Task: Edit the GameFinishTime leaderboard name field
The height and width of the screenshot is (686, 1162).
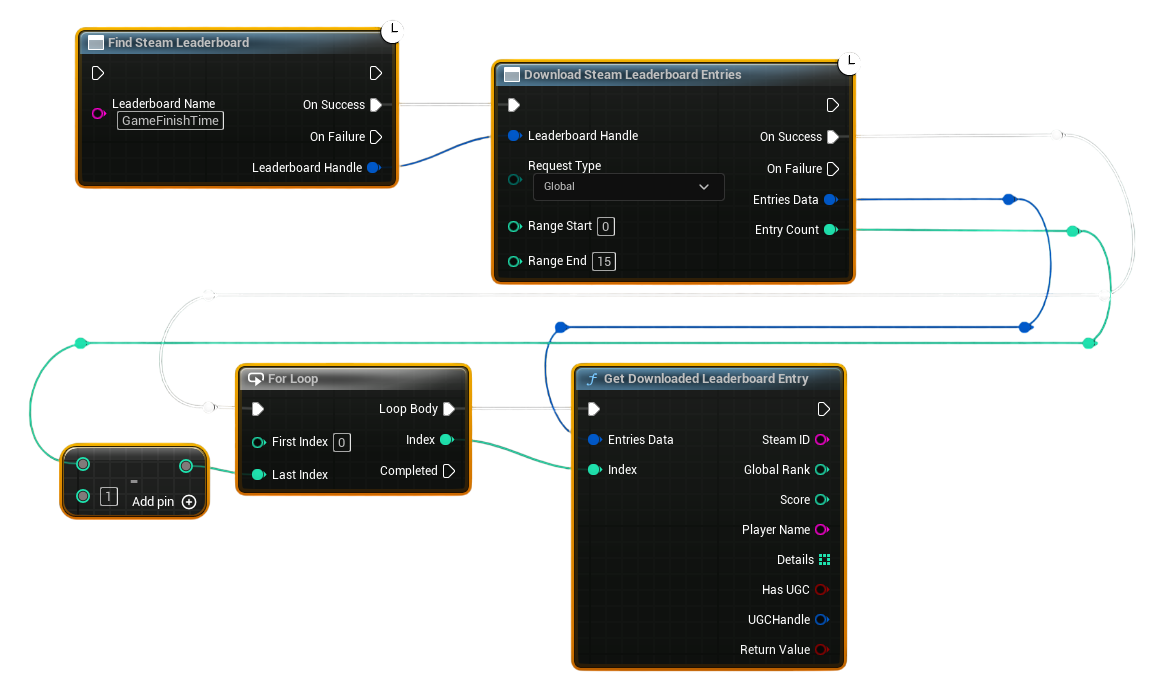Action: click(x=169, y=119)
